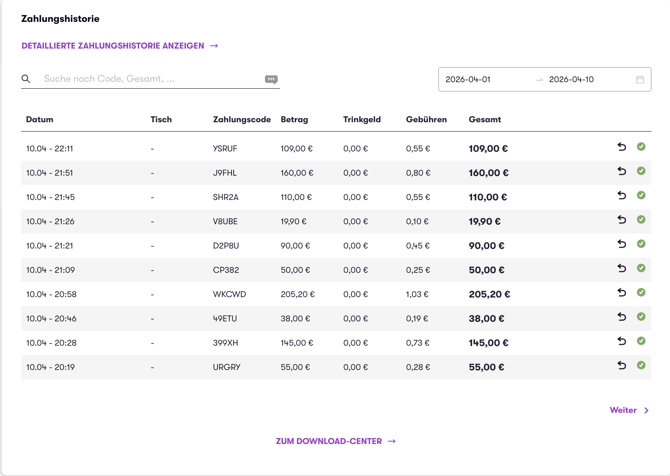Click refund arrow for 399XH payment
The image size is (670, 476).
click(x=622, y=341)
